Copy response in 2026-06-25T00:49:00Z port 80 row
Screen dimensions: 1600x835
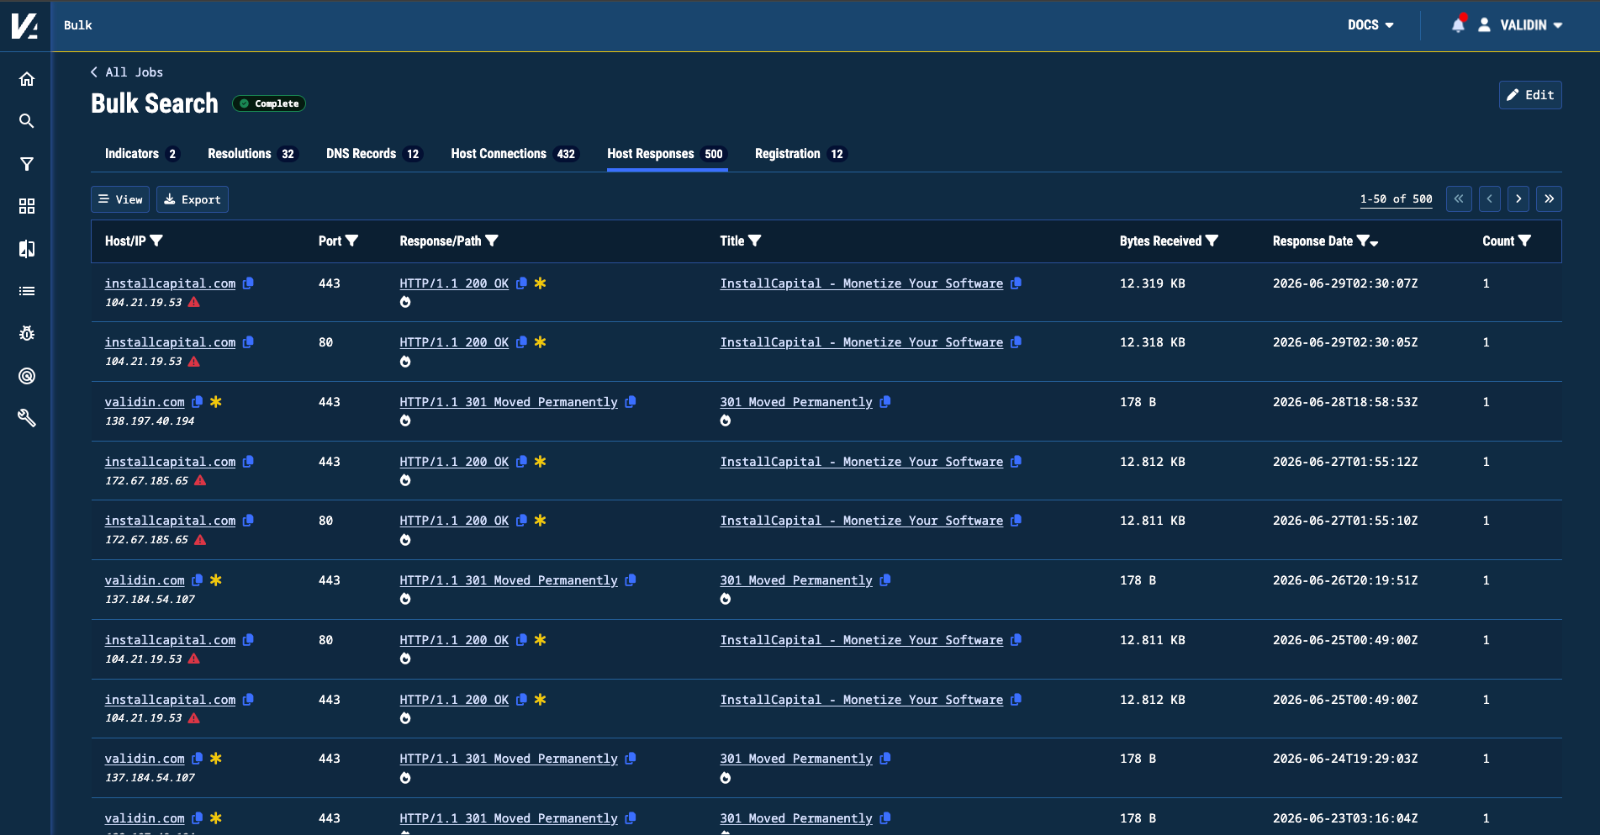(521, 639)
